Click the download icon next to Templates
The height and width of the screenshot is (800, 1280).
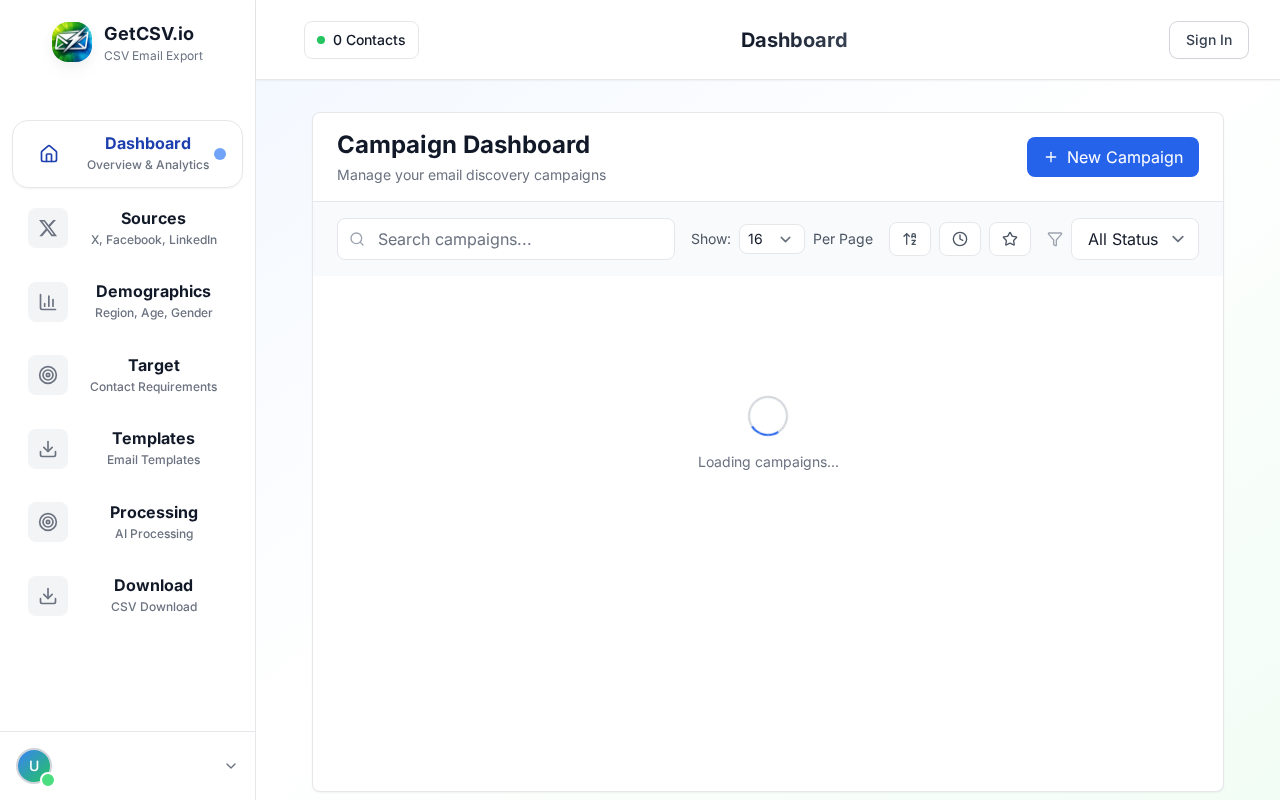(48, 449)
